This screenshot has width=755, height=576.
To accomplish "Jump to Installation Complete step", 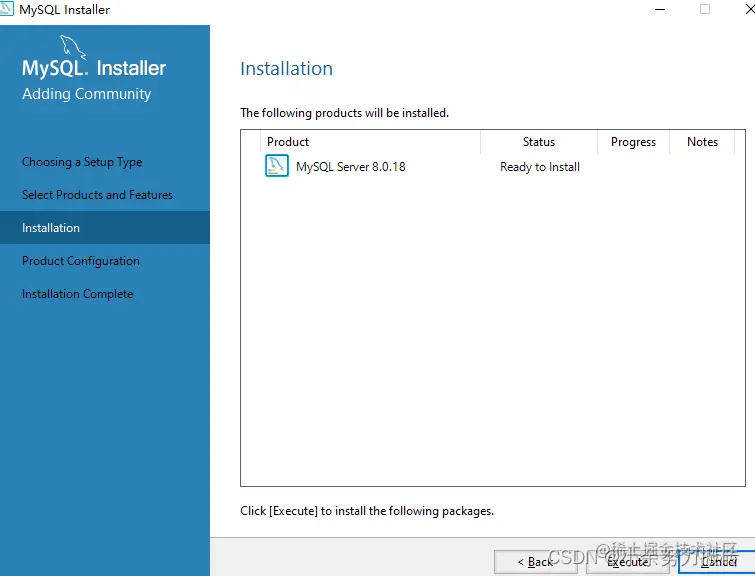I will (x=77, y=294).
